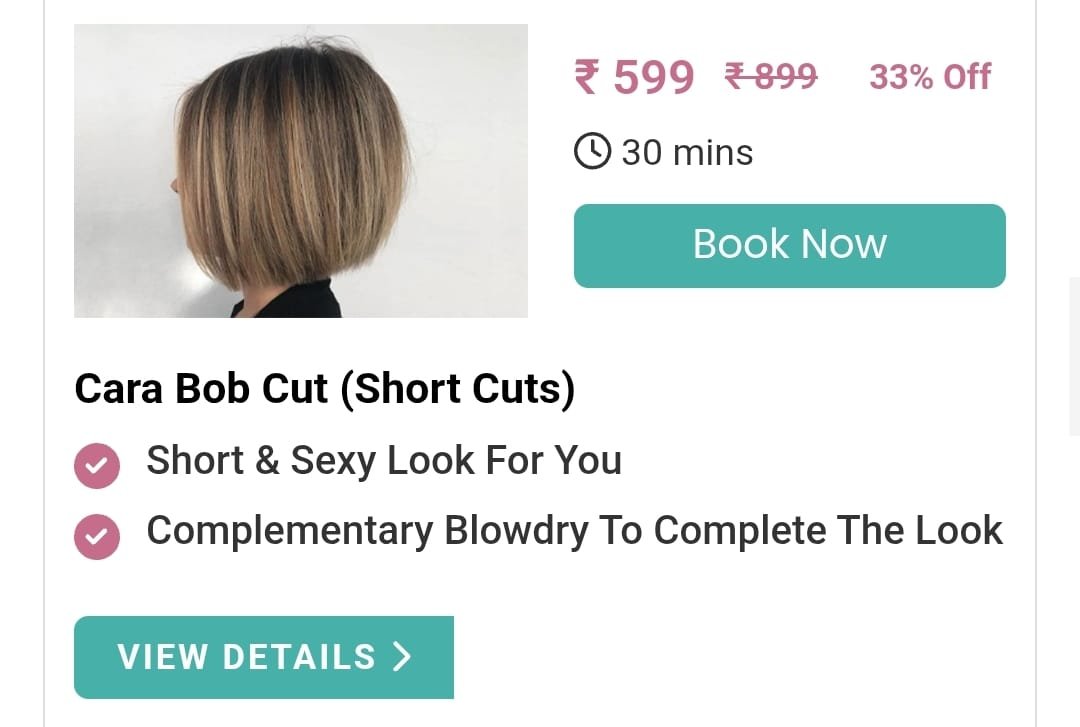1080x727 pixels.
Task: Click the gray scrollbar on the right edge
Action: [x=1074, y=356]
